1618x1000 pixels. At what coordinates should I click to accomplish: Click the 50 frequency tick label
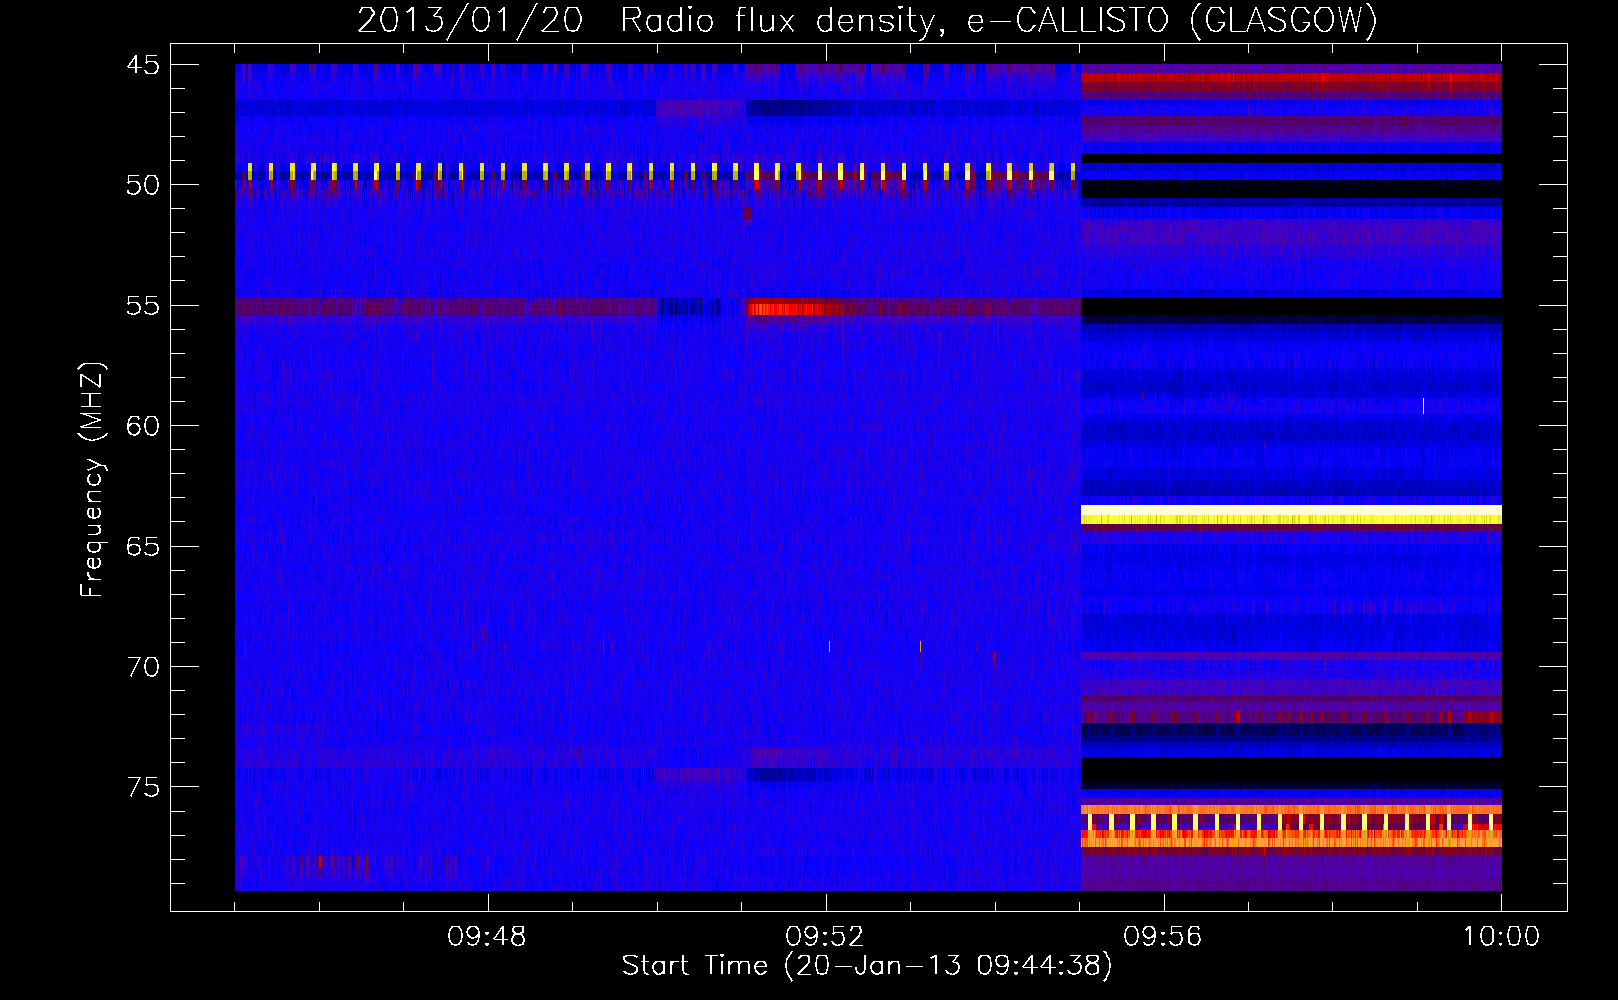click(143, 185)
